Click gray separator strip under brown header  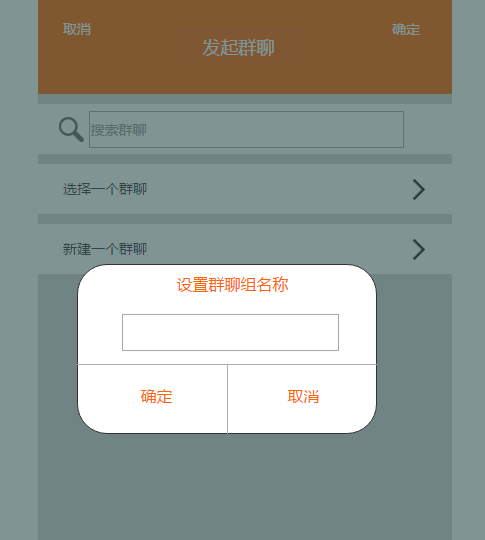[245, 99]
